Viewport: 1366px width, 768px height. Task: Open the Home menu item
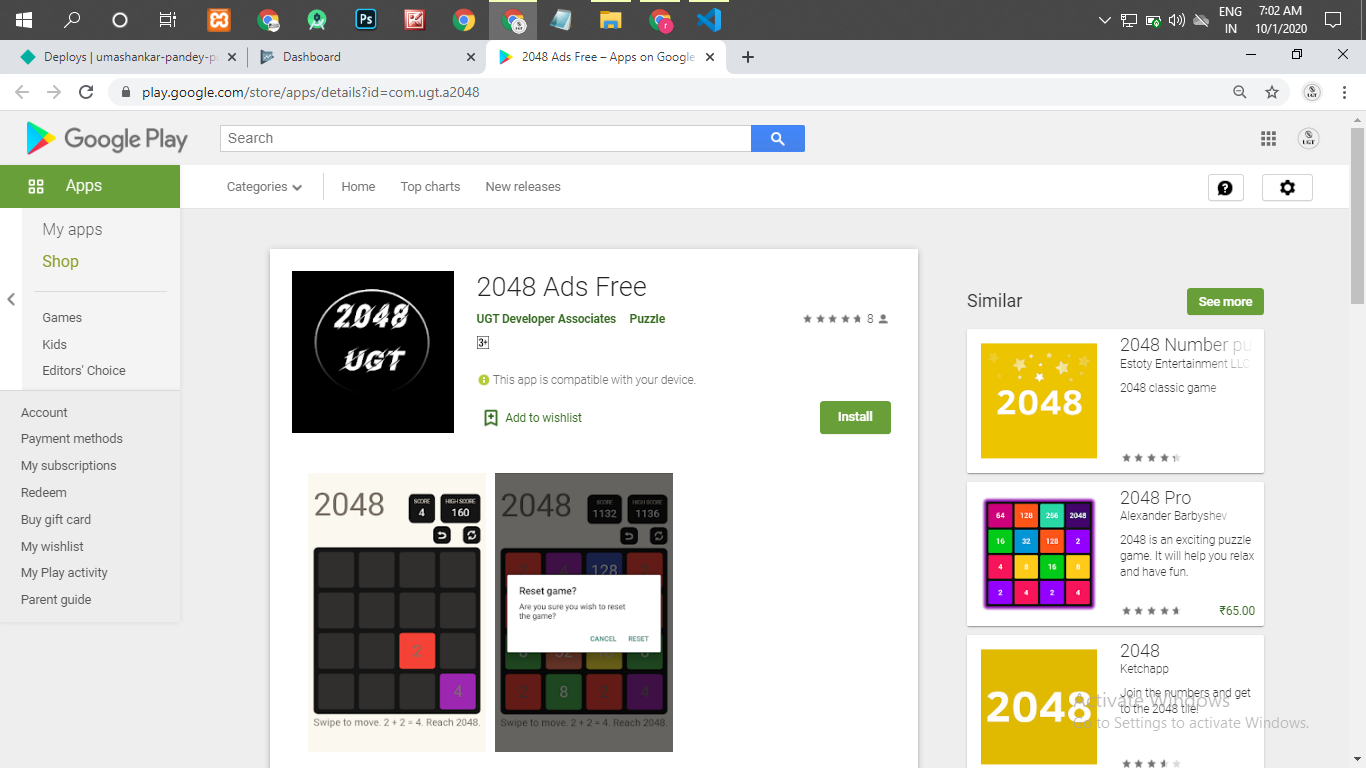[x=358, y=187]
